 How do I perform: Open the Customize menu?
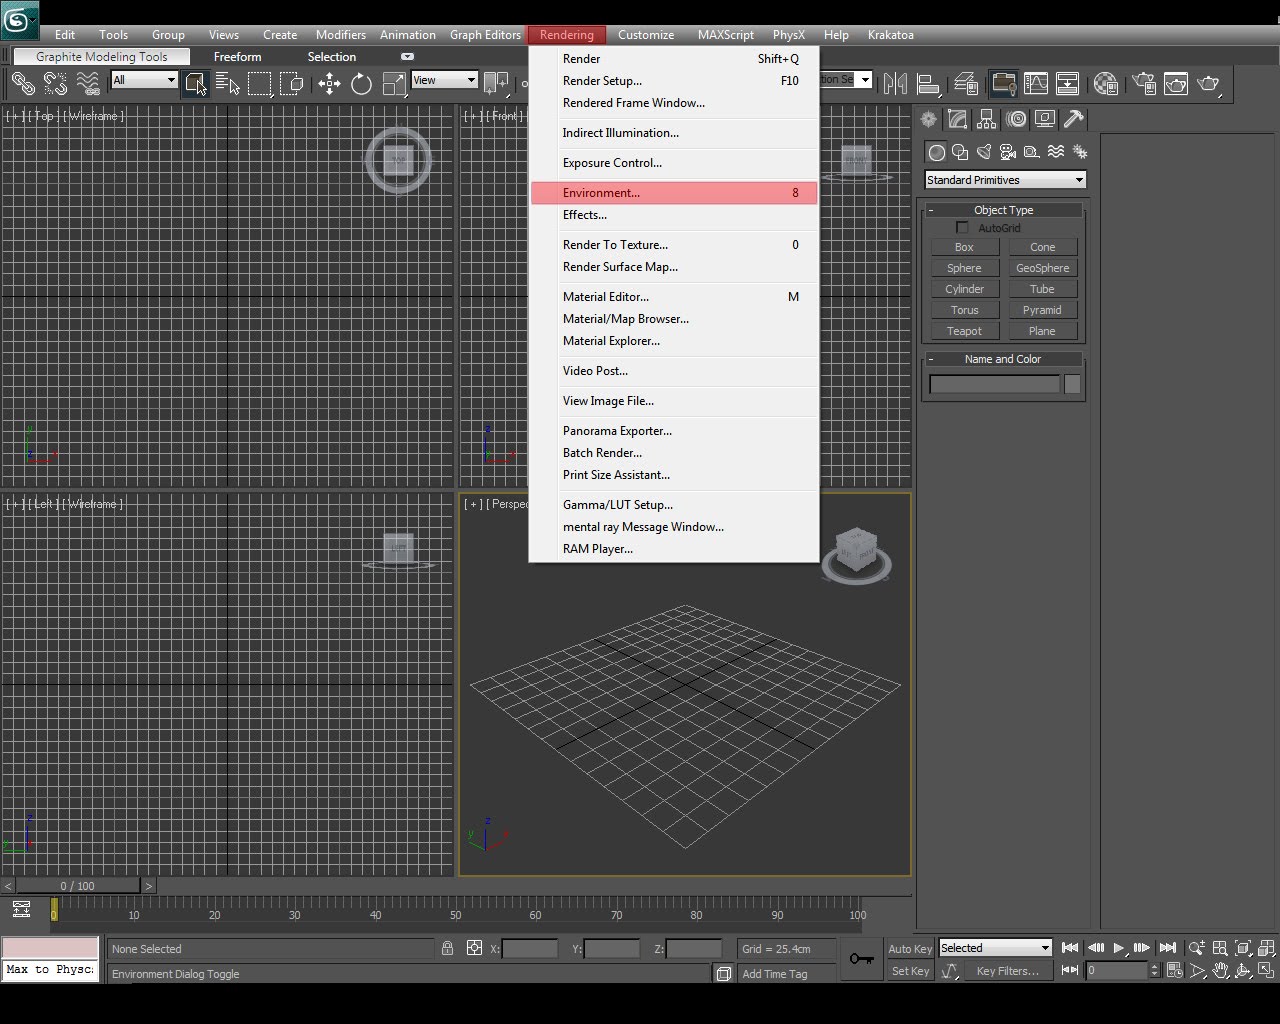tap(645, 34)
